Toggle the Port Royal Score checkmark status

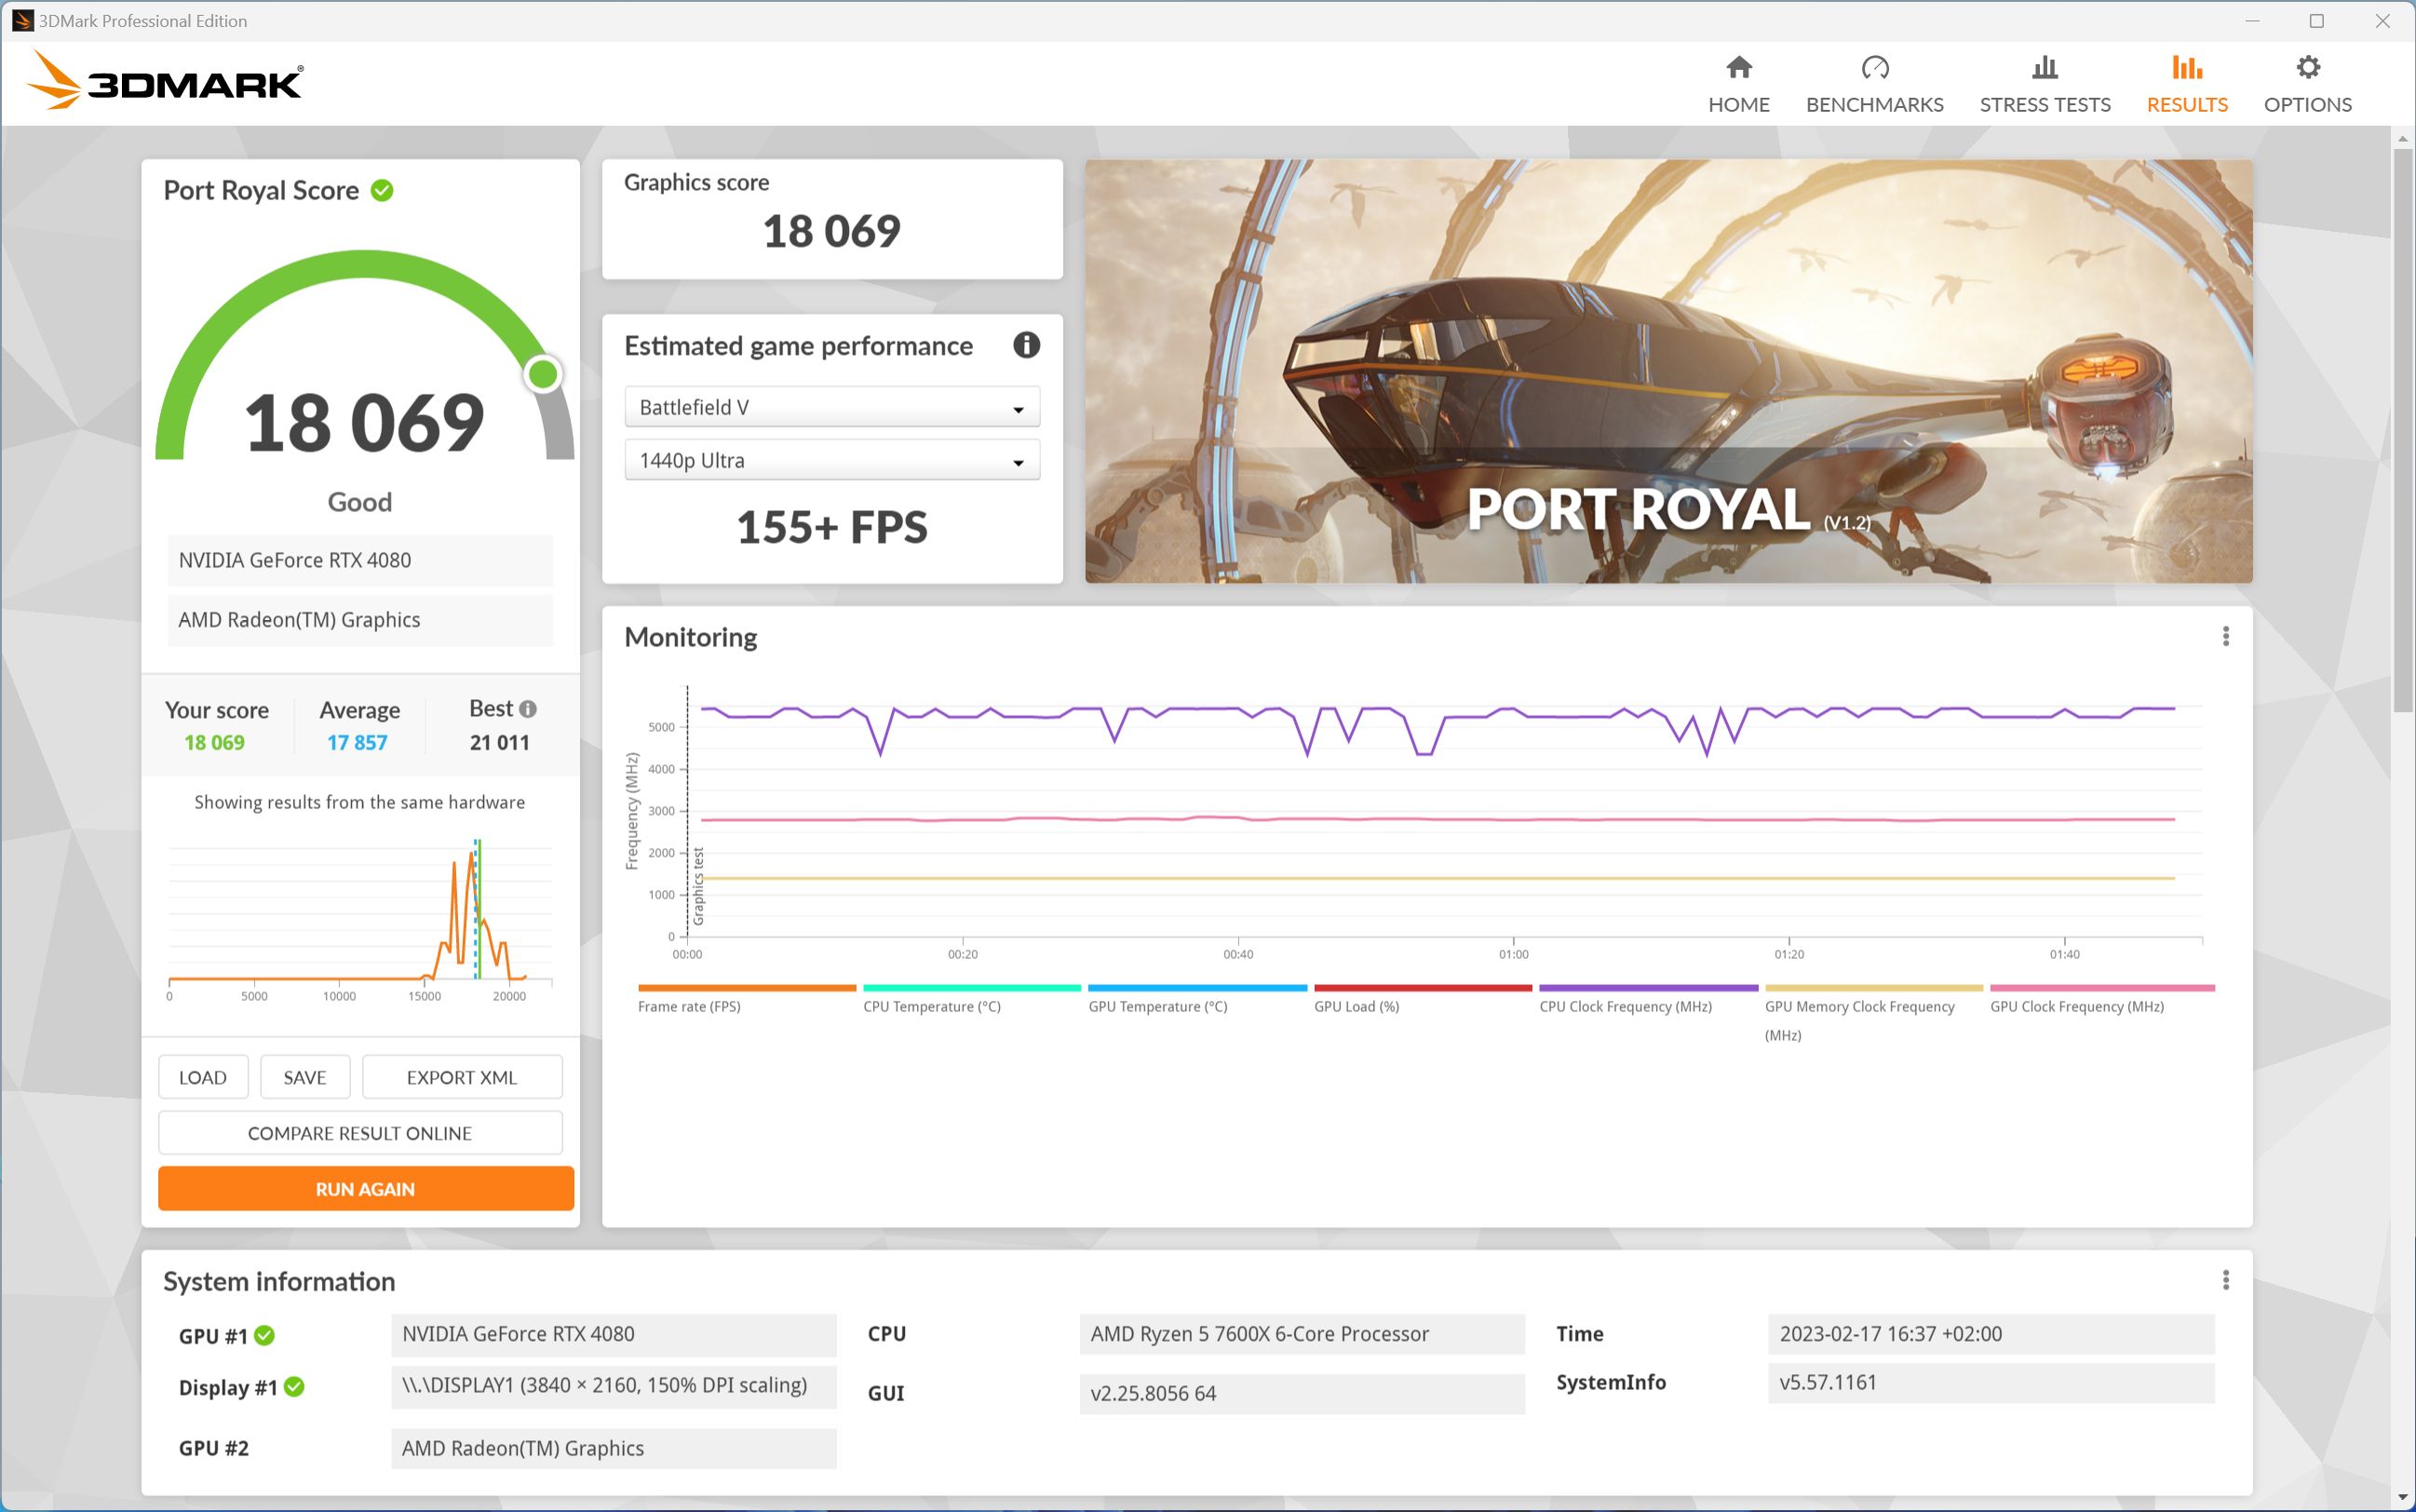386,190
